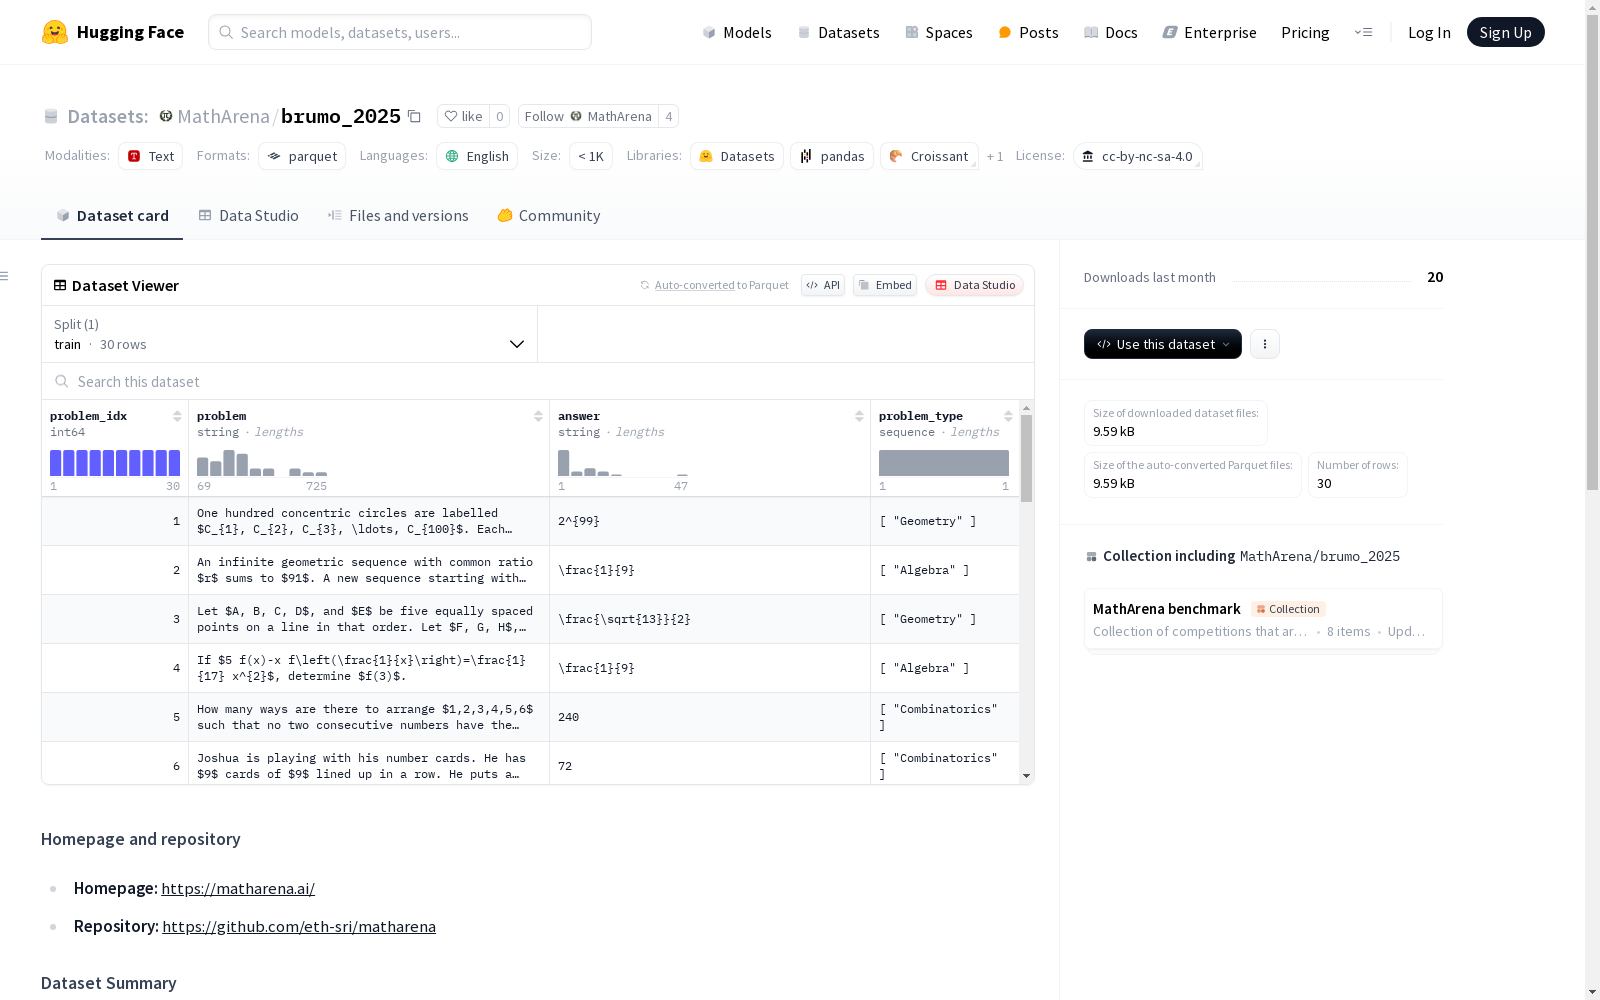Screen dimensions: 1600x1000
Task: Select the Croissant library tag
Action: pyautogui.click(x=929, y=156)
